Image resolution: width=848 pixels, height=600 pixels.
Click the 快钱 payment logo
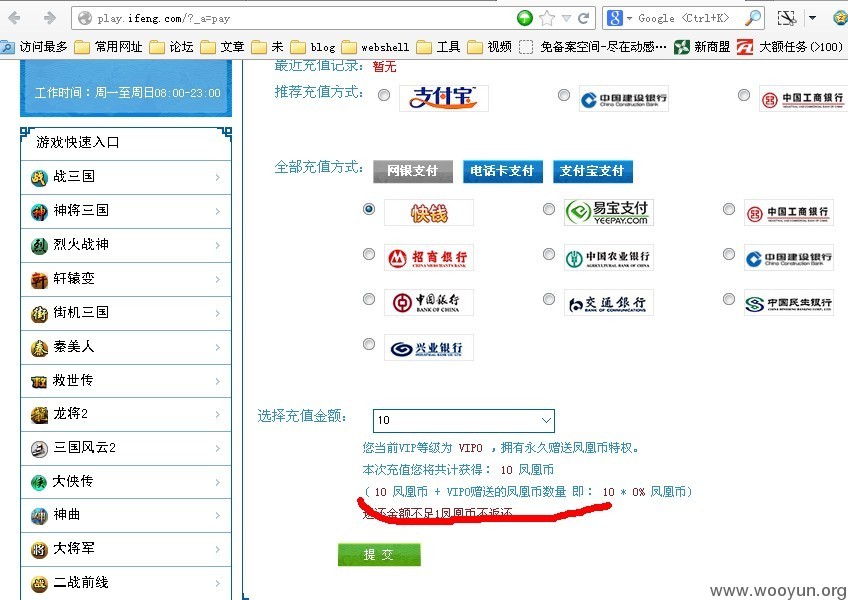tap(429, 213)
